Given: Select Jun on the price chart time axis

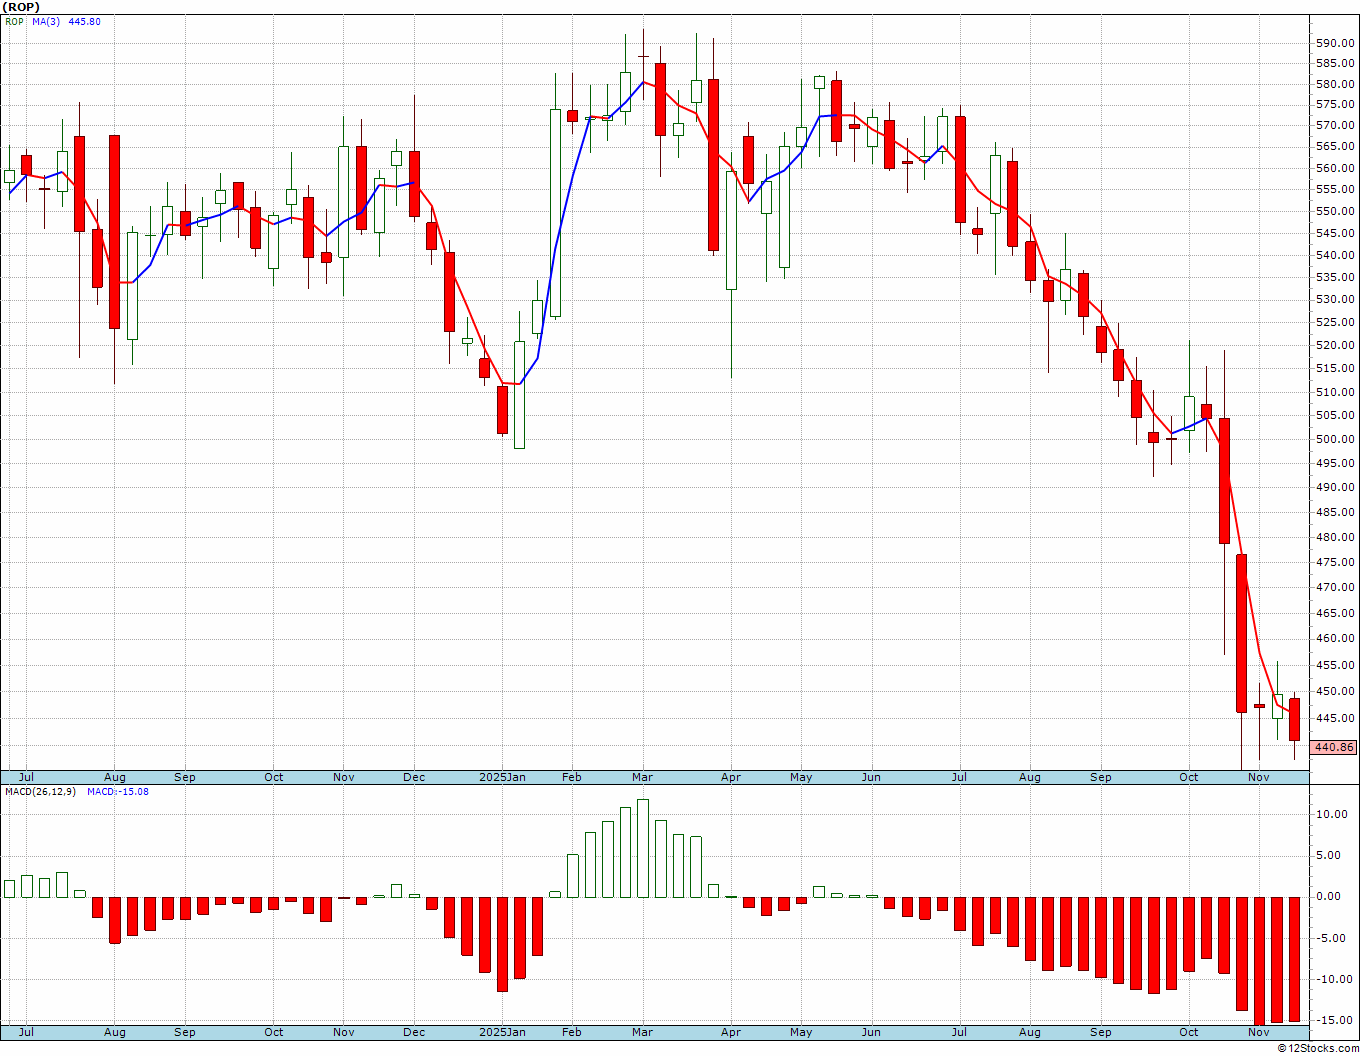Looking at the screenshot, I should click(871, 777).
